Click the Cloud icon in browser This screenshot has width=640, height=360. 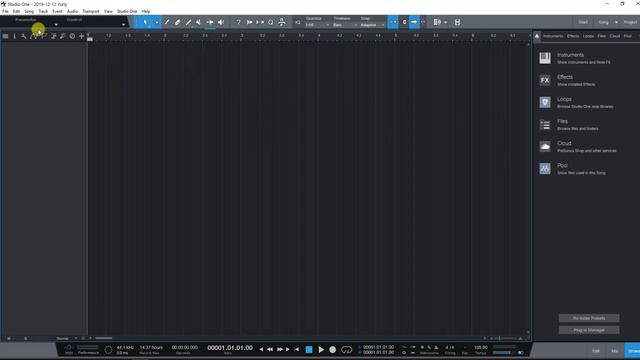tap(545, 146)
